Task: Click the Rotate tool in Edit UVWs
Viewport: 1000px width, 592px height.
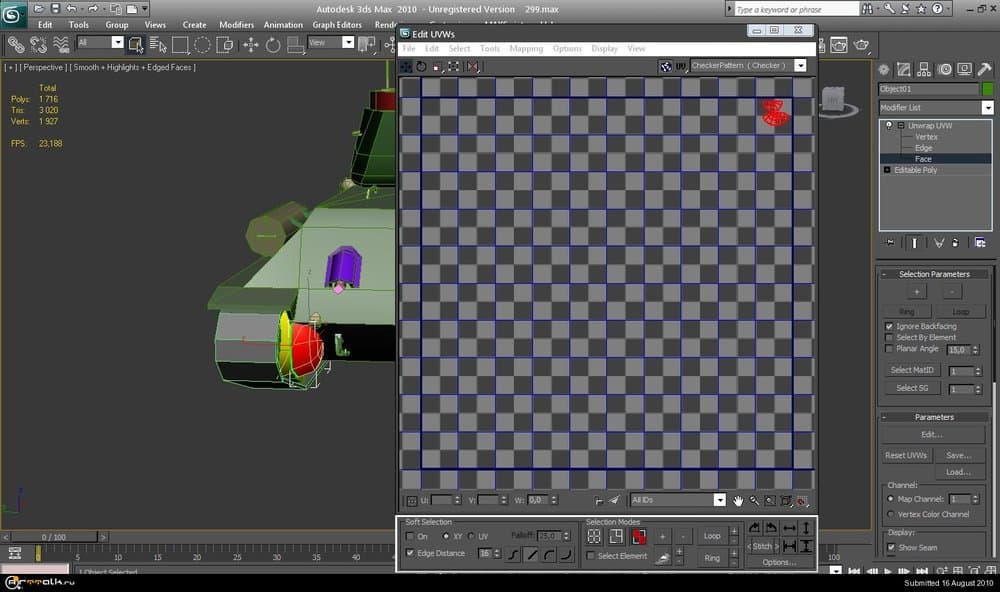Action: click(422, 66)
